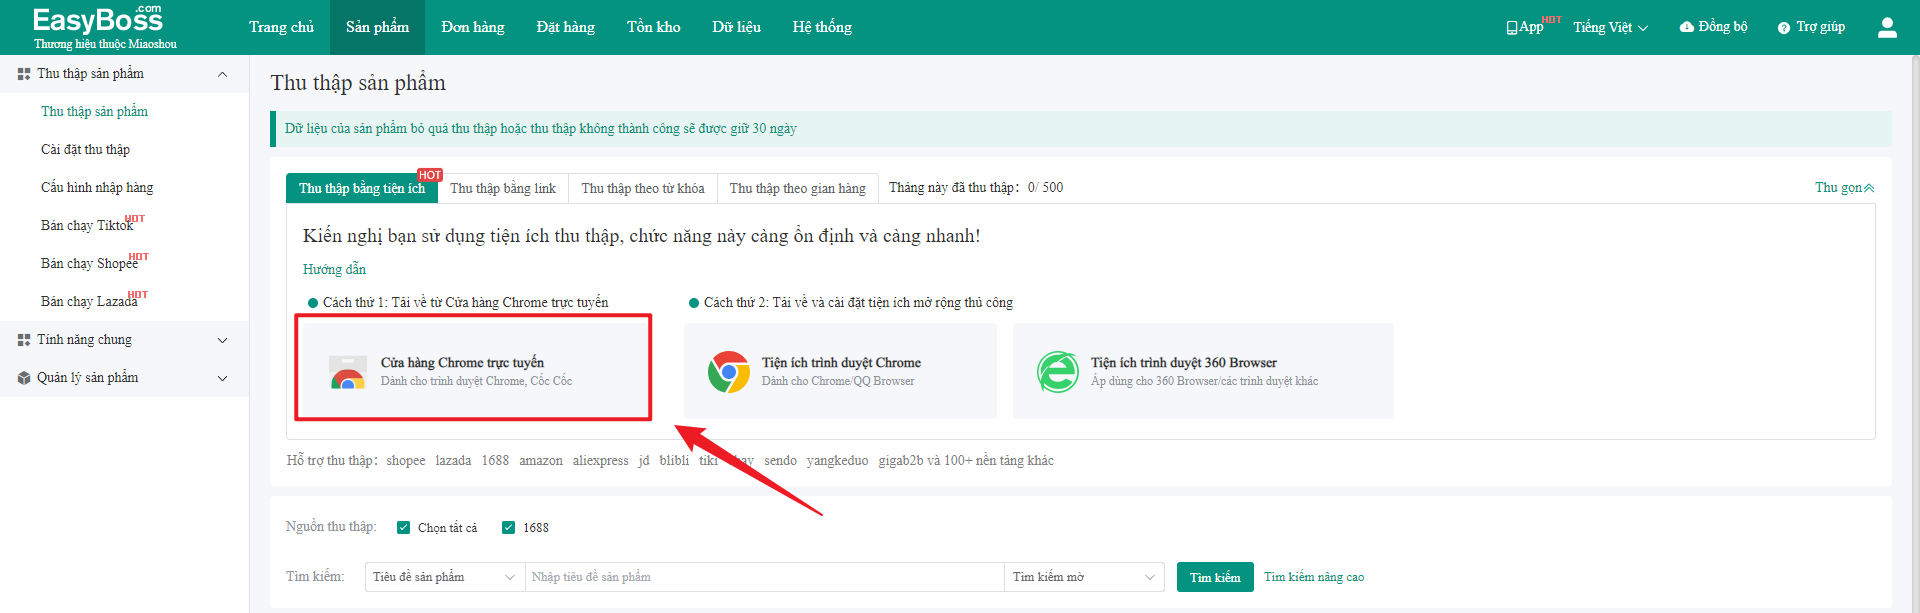This screenshot has height=613, width=1920.
Task: Click the "lazada" supported platform text
Action: point(453,461)
